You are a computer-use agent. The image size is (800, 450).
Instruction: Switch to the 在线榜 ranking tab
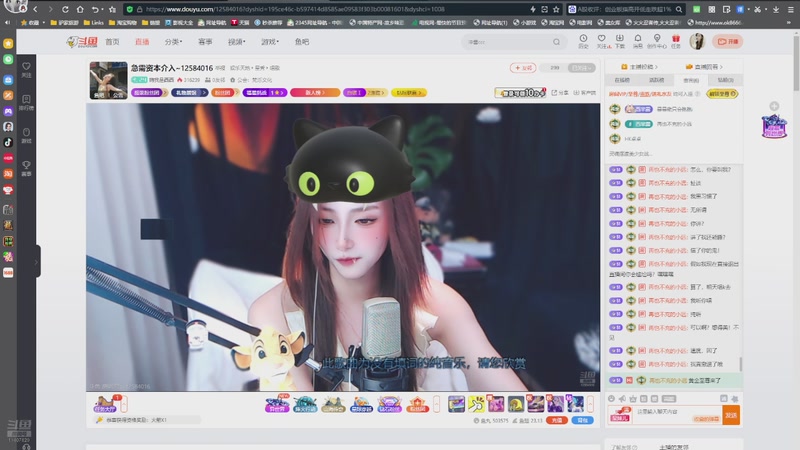(x=622, y=80)
